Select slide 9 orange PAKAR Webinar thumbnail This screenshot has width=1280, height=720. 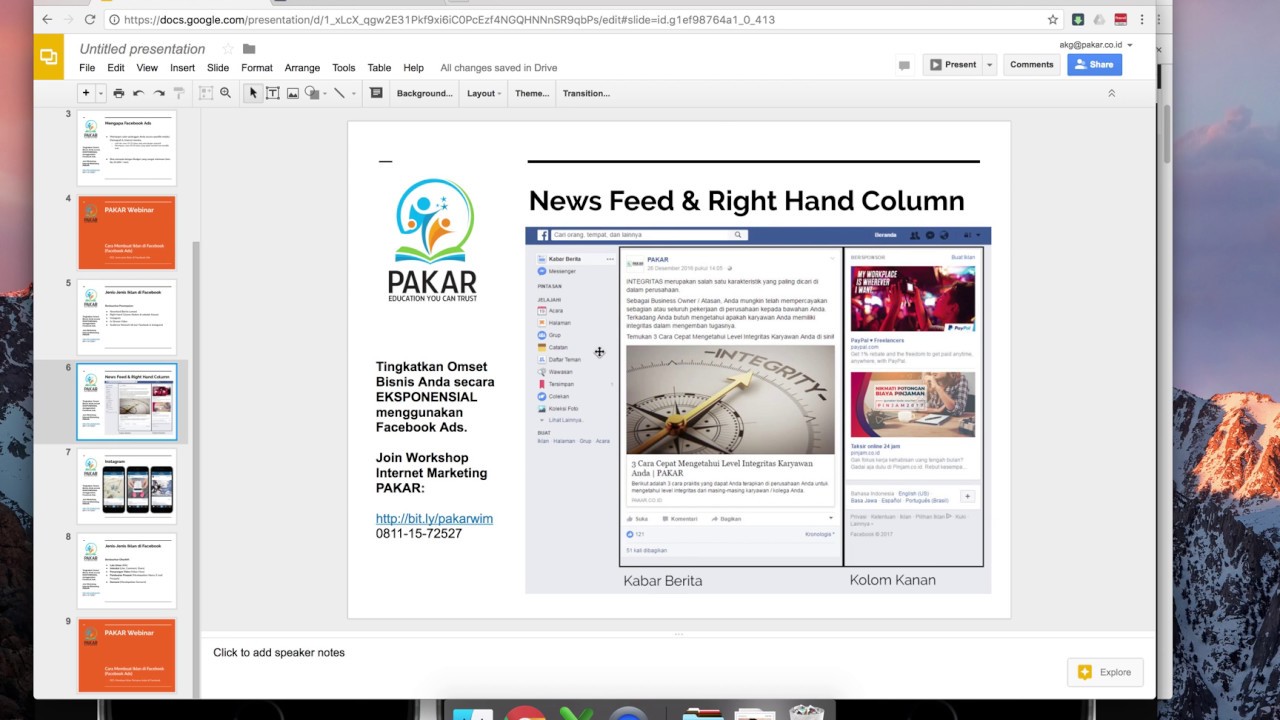pyautogui.click(x=127, y=655)
